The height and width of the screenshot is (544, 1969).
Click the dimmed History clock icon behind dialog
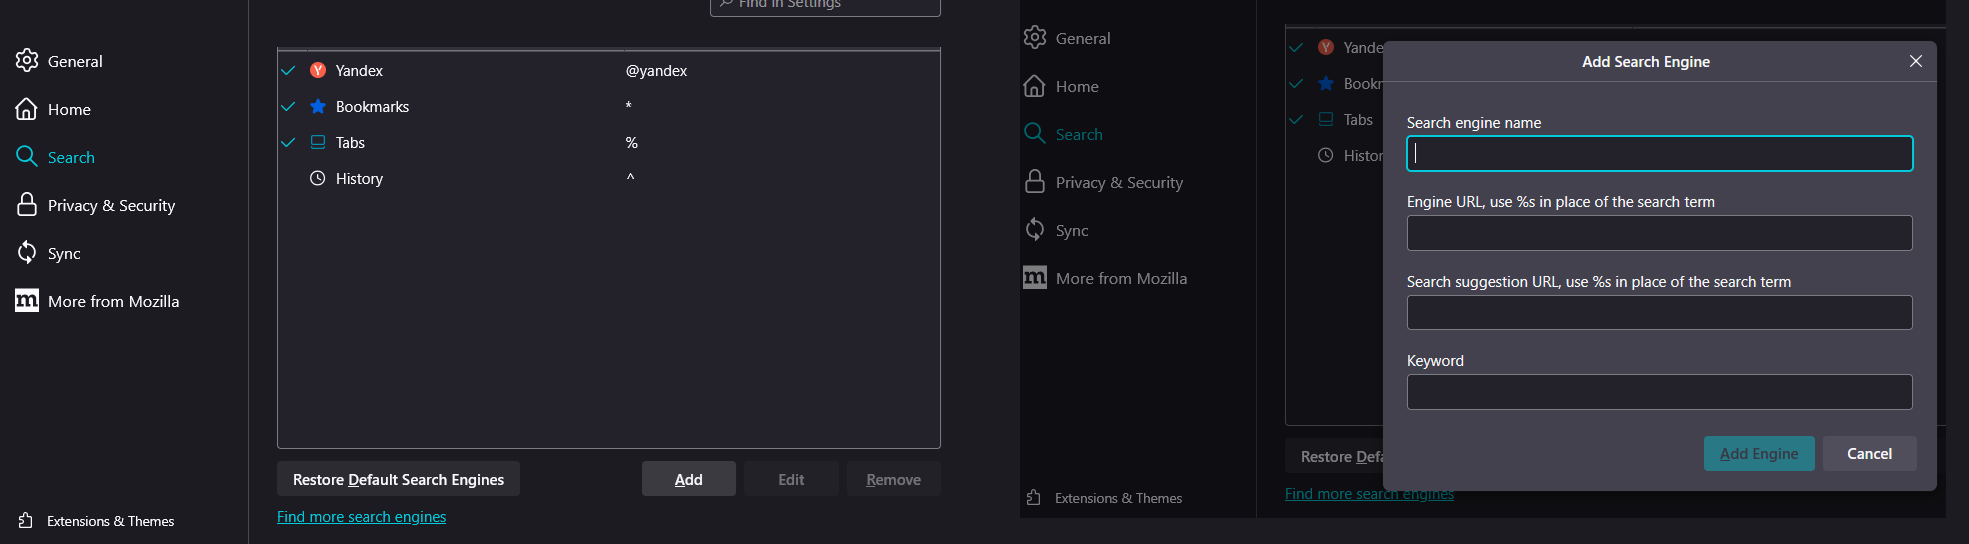1326,156
